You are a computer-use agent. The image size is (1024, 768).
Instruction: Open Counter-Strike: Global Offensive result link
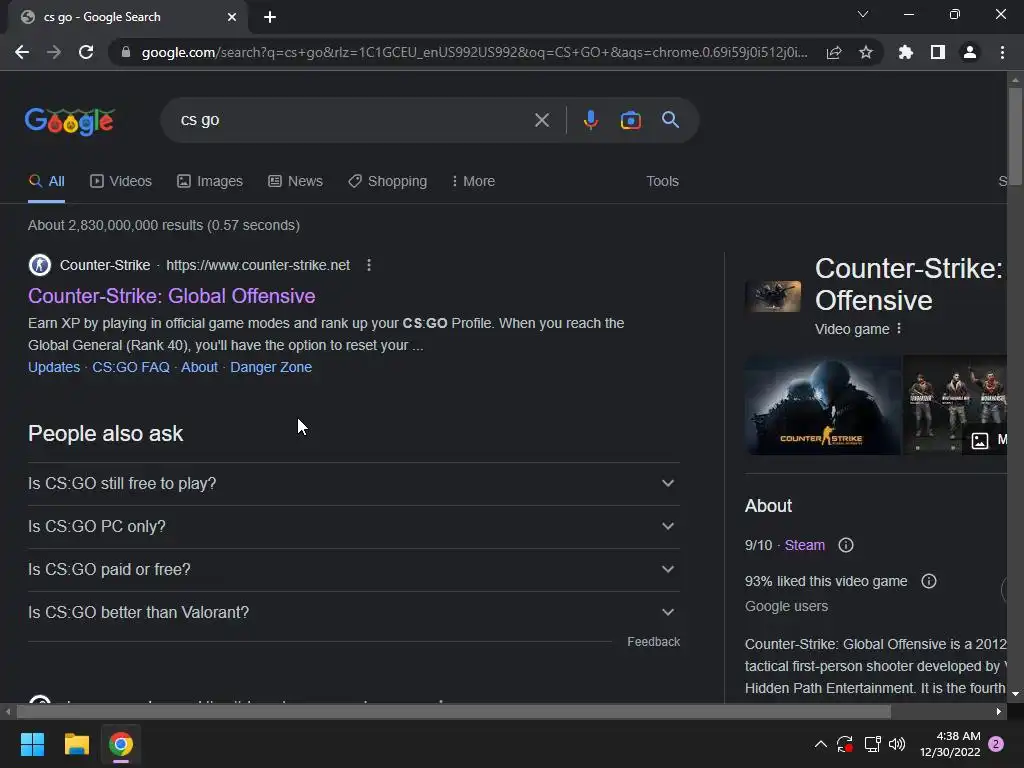point(172,296)
